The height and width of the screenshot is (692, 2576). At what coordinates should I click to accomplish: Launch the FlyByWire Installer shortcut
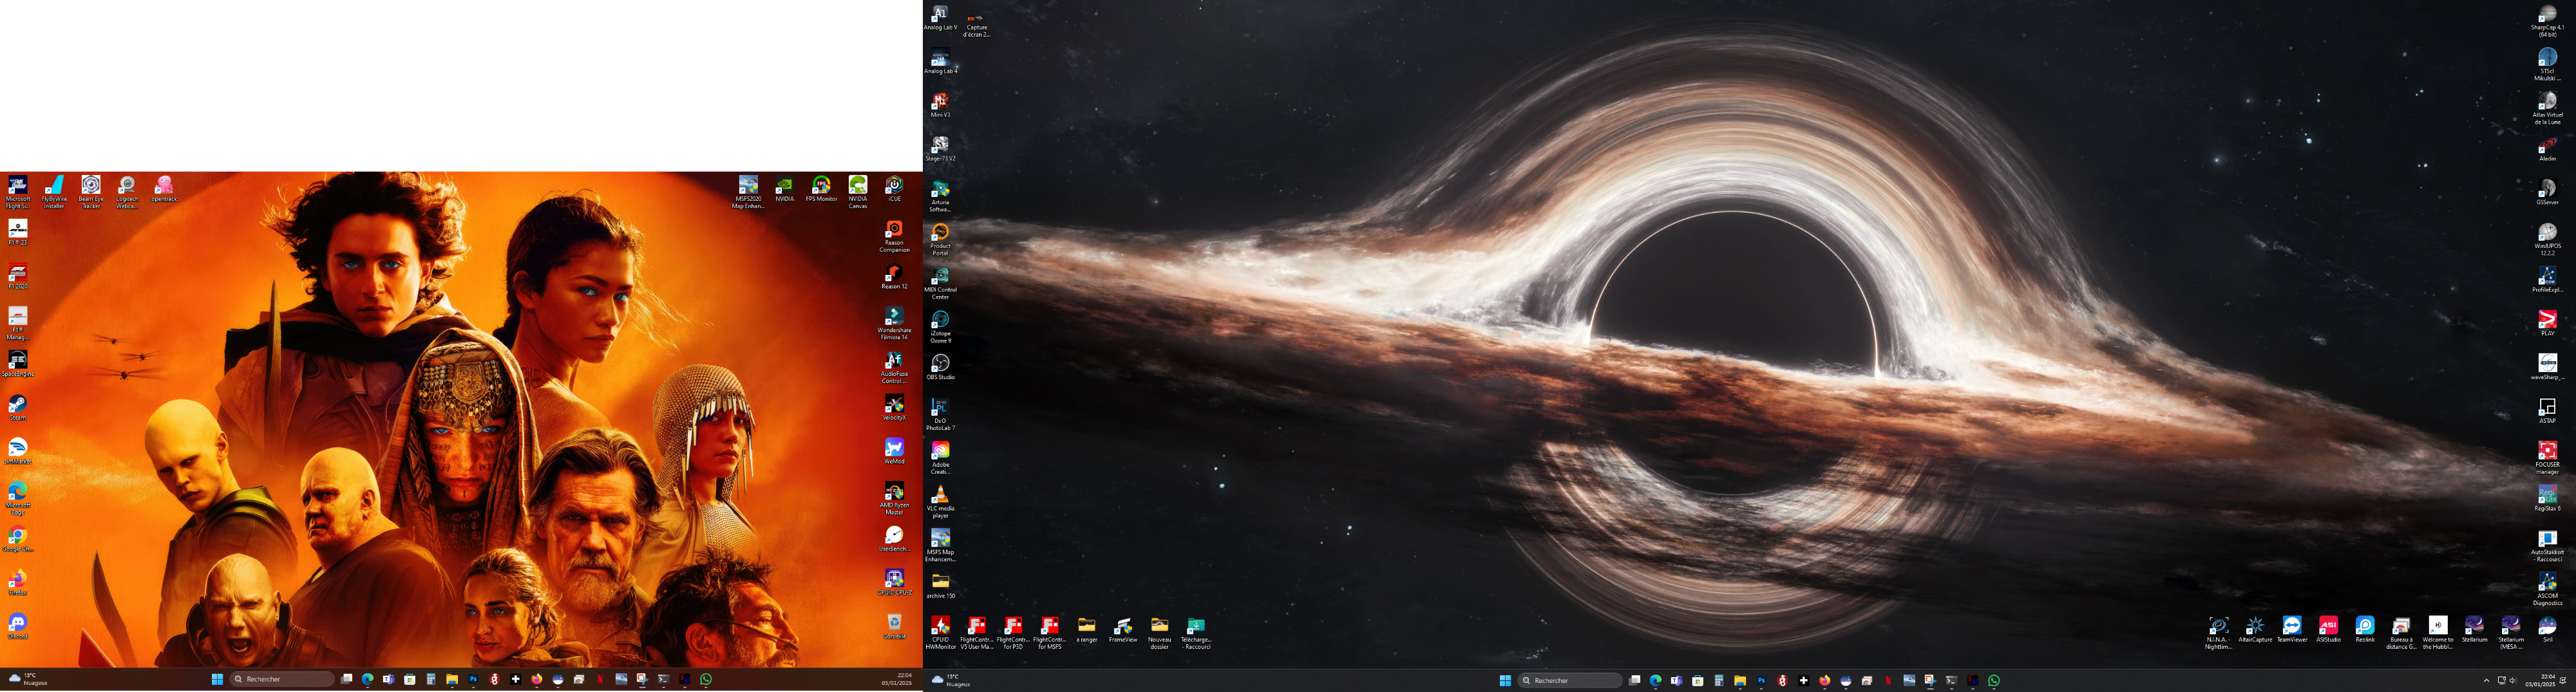[x=54, y=192]
